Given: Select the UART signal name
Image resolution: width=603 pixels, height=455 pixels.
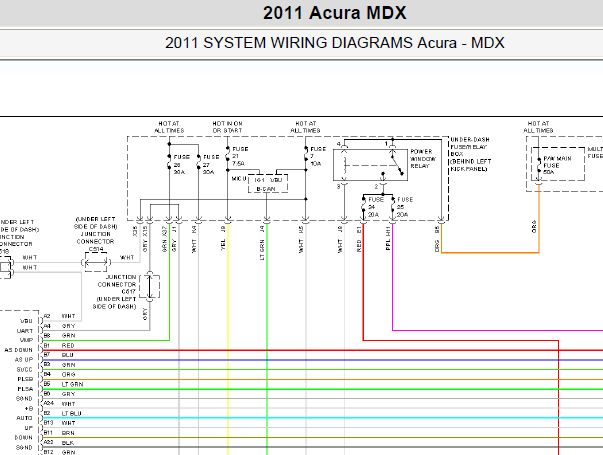Looking at the screenshot, I should [25, 331].
